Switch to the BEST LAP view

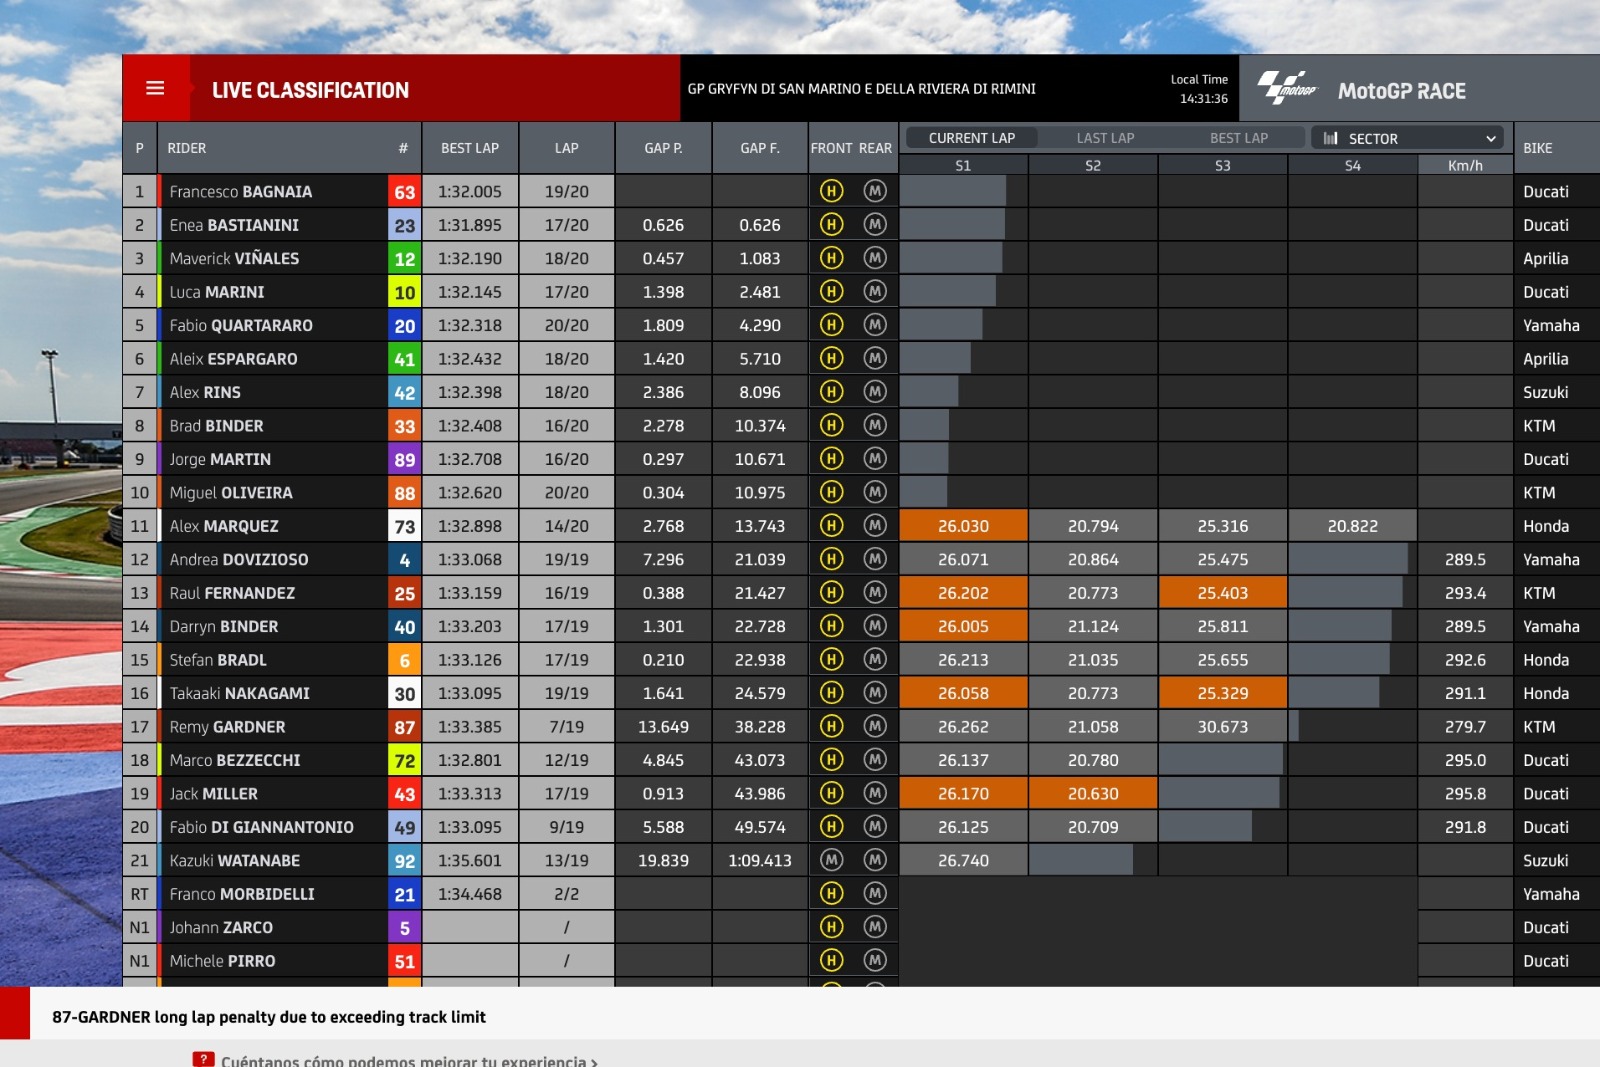1238,138
